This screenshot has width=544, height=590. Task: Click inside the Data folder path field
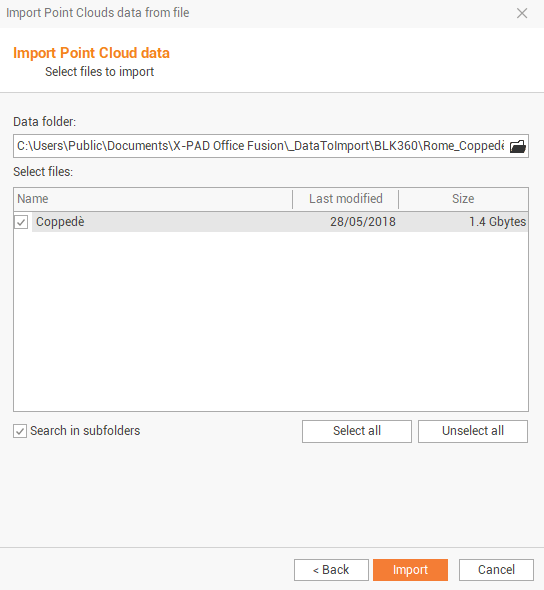point(260,146)
